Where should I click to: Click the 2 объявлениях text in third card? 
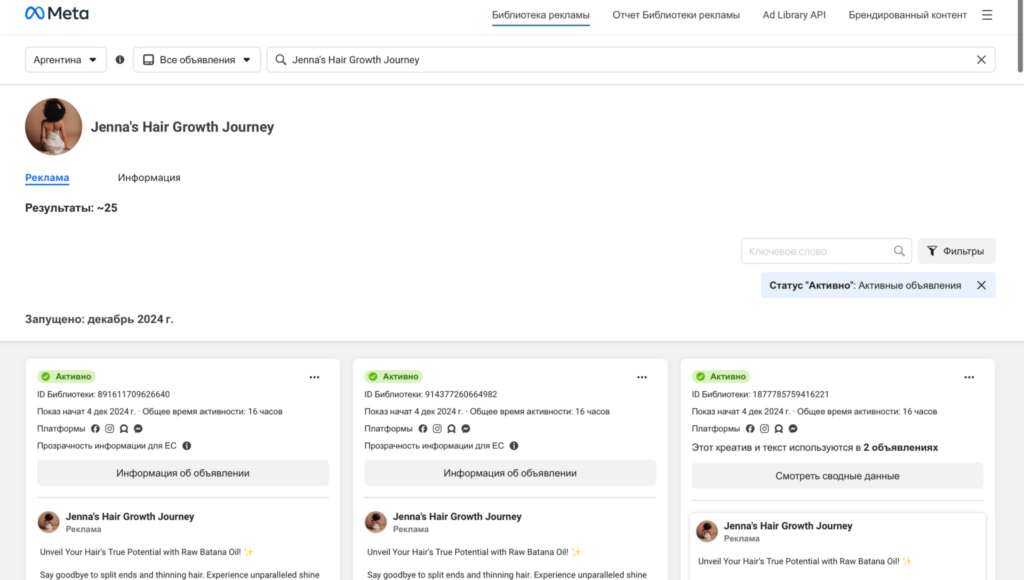[901, 447]
